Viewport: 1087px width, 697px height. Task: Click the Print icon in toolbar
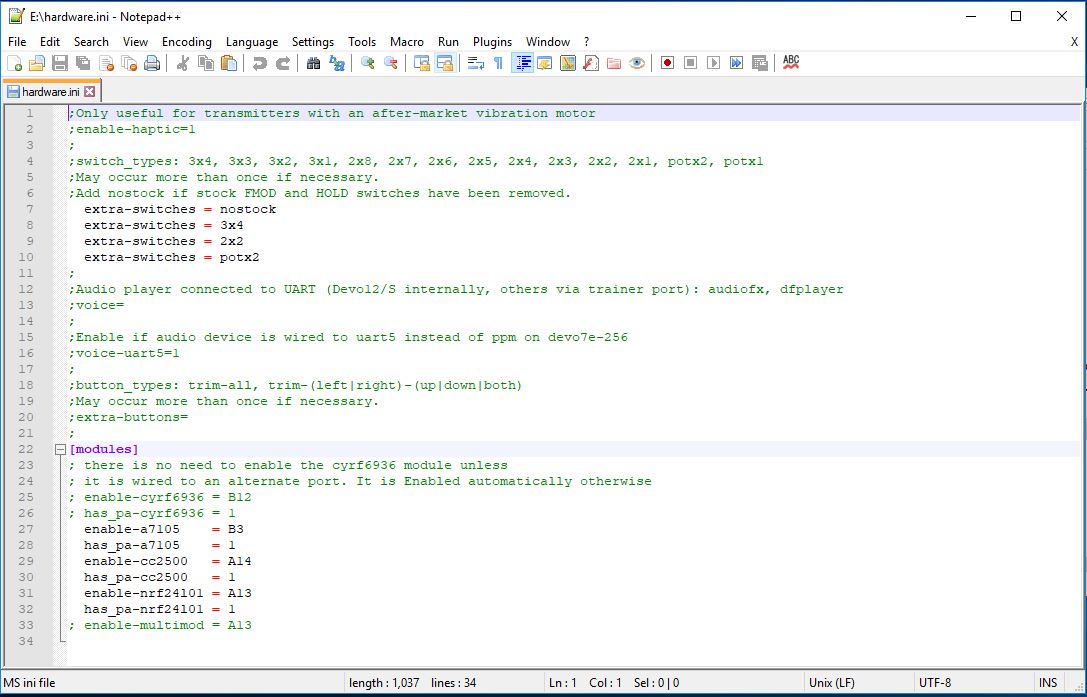coord(151,63)
